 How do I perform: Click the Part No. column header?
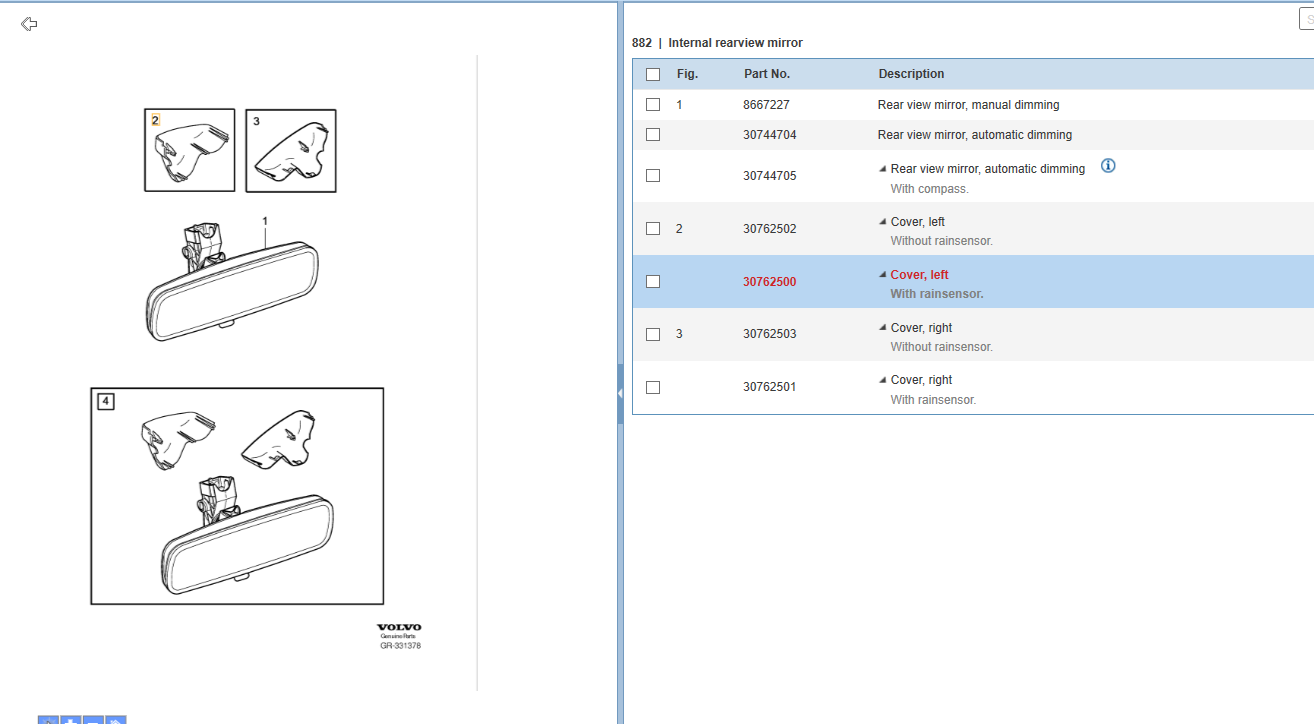[x=767, y=74]
